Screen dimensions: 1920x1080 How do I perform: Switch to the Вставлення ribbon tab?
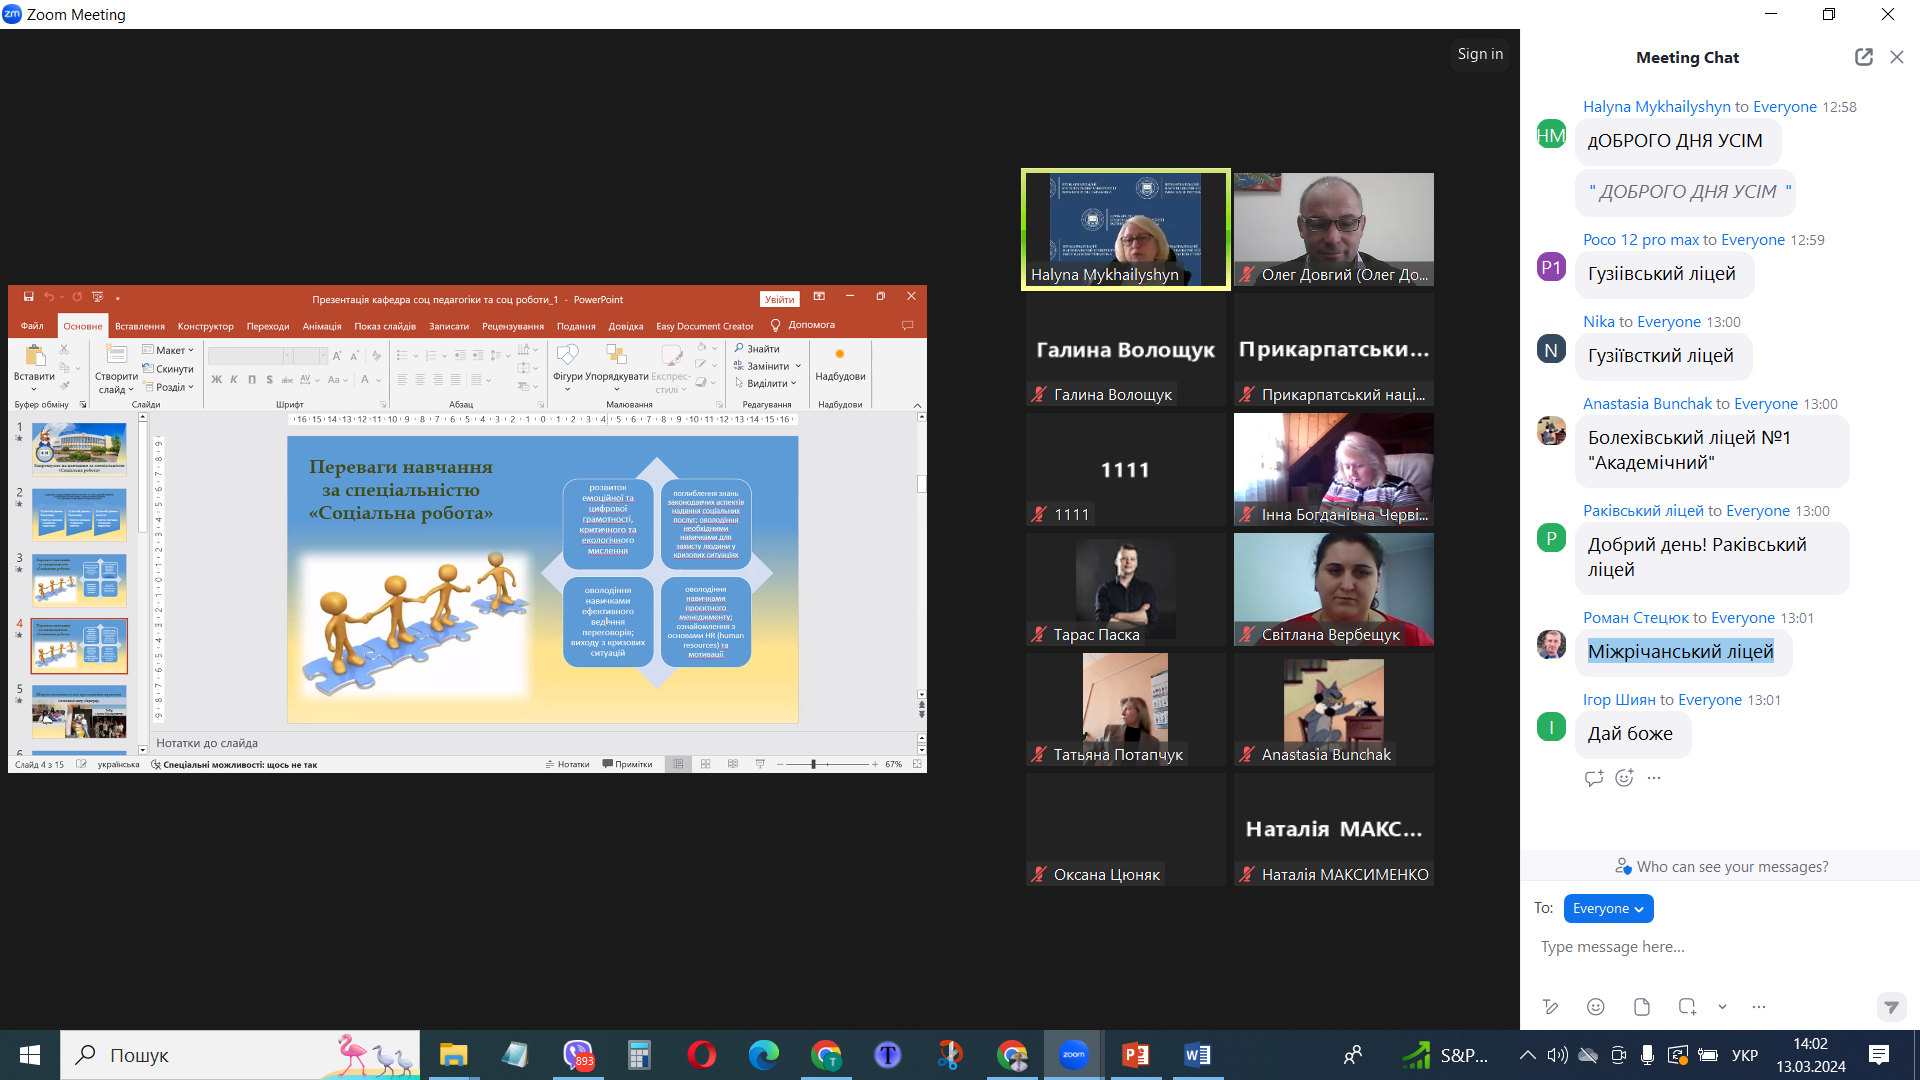coord(139,326)
